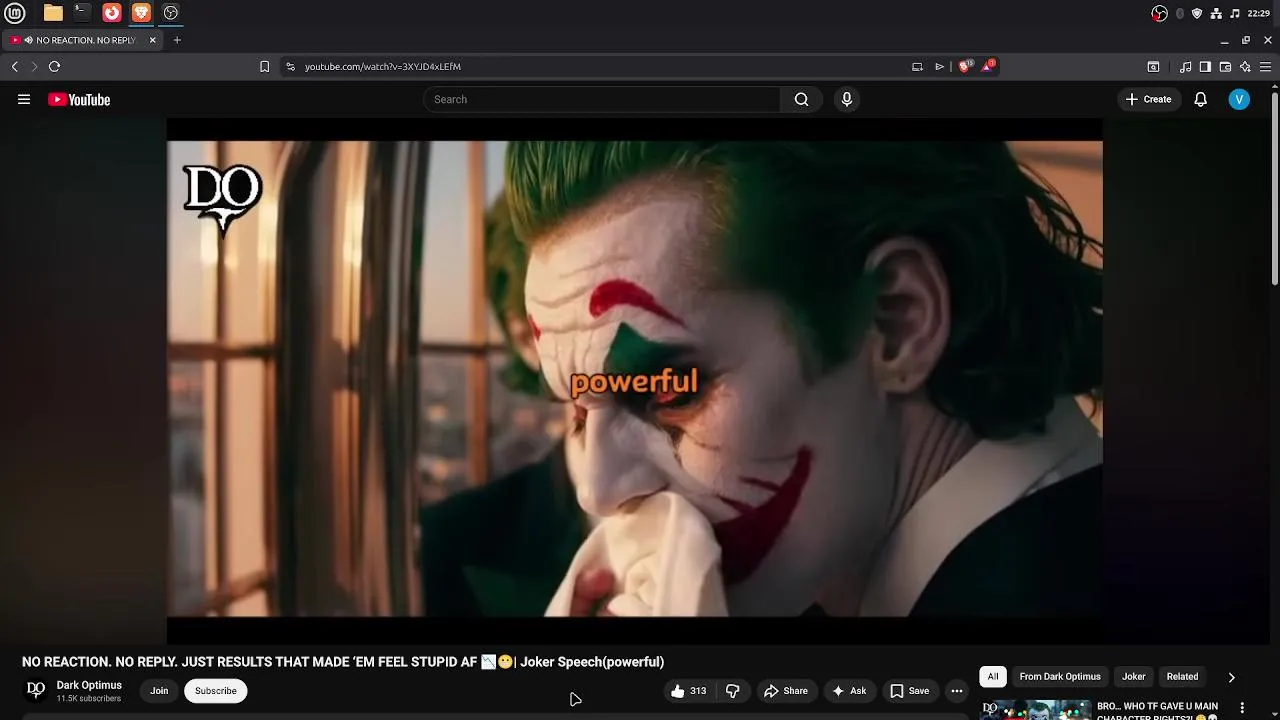
Task: Open the Brave Rewards triangle icon
Action: tap(988, 67)
